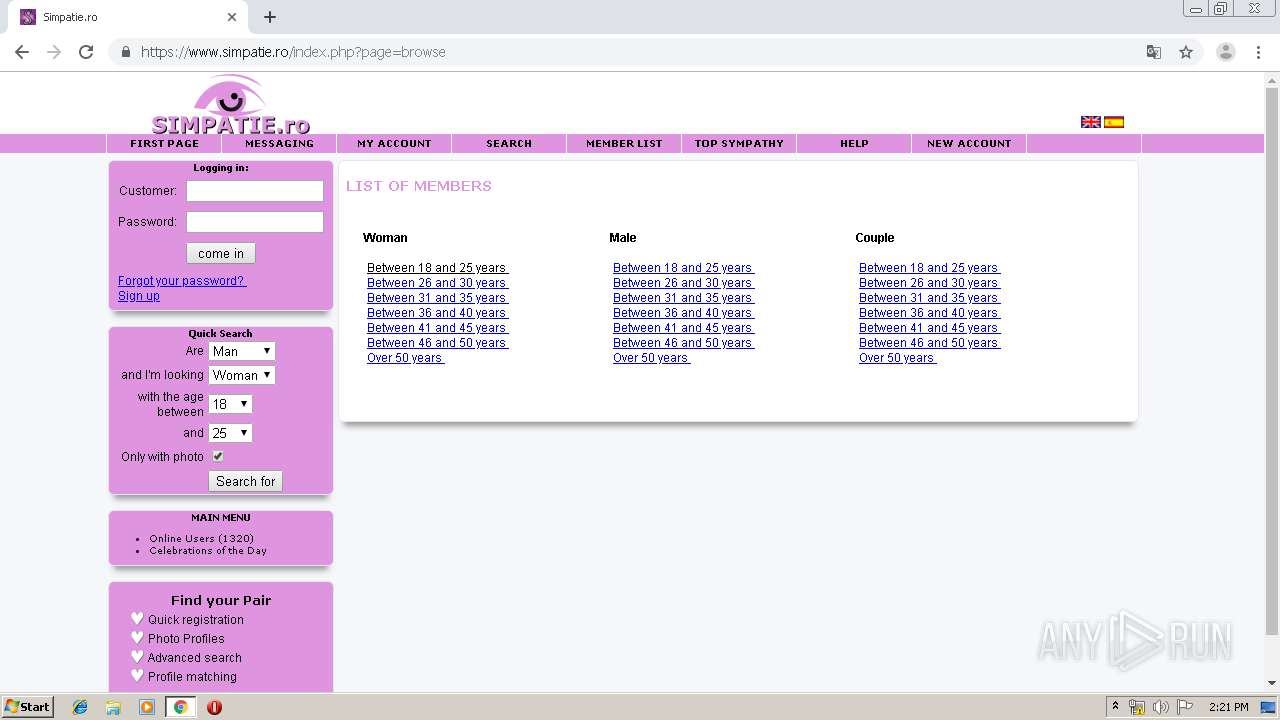1280x720 pixels.
Task: Go to FIRST PAGE menu item
Action: 164,143
